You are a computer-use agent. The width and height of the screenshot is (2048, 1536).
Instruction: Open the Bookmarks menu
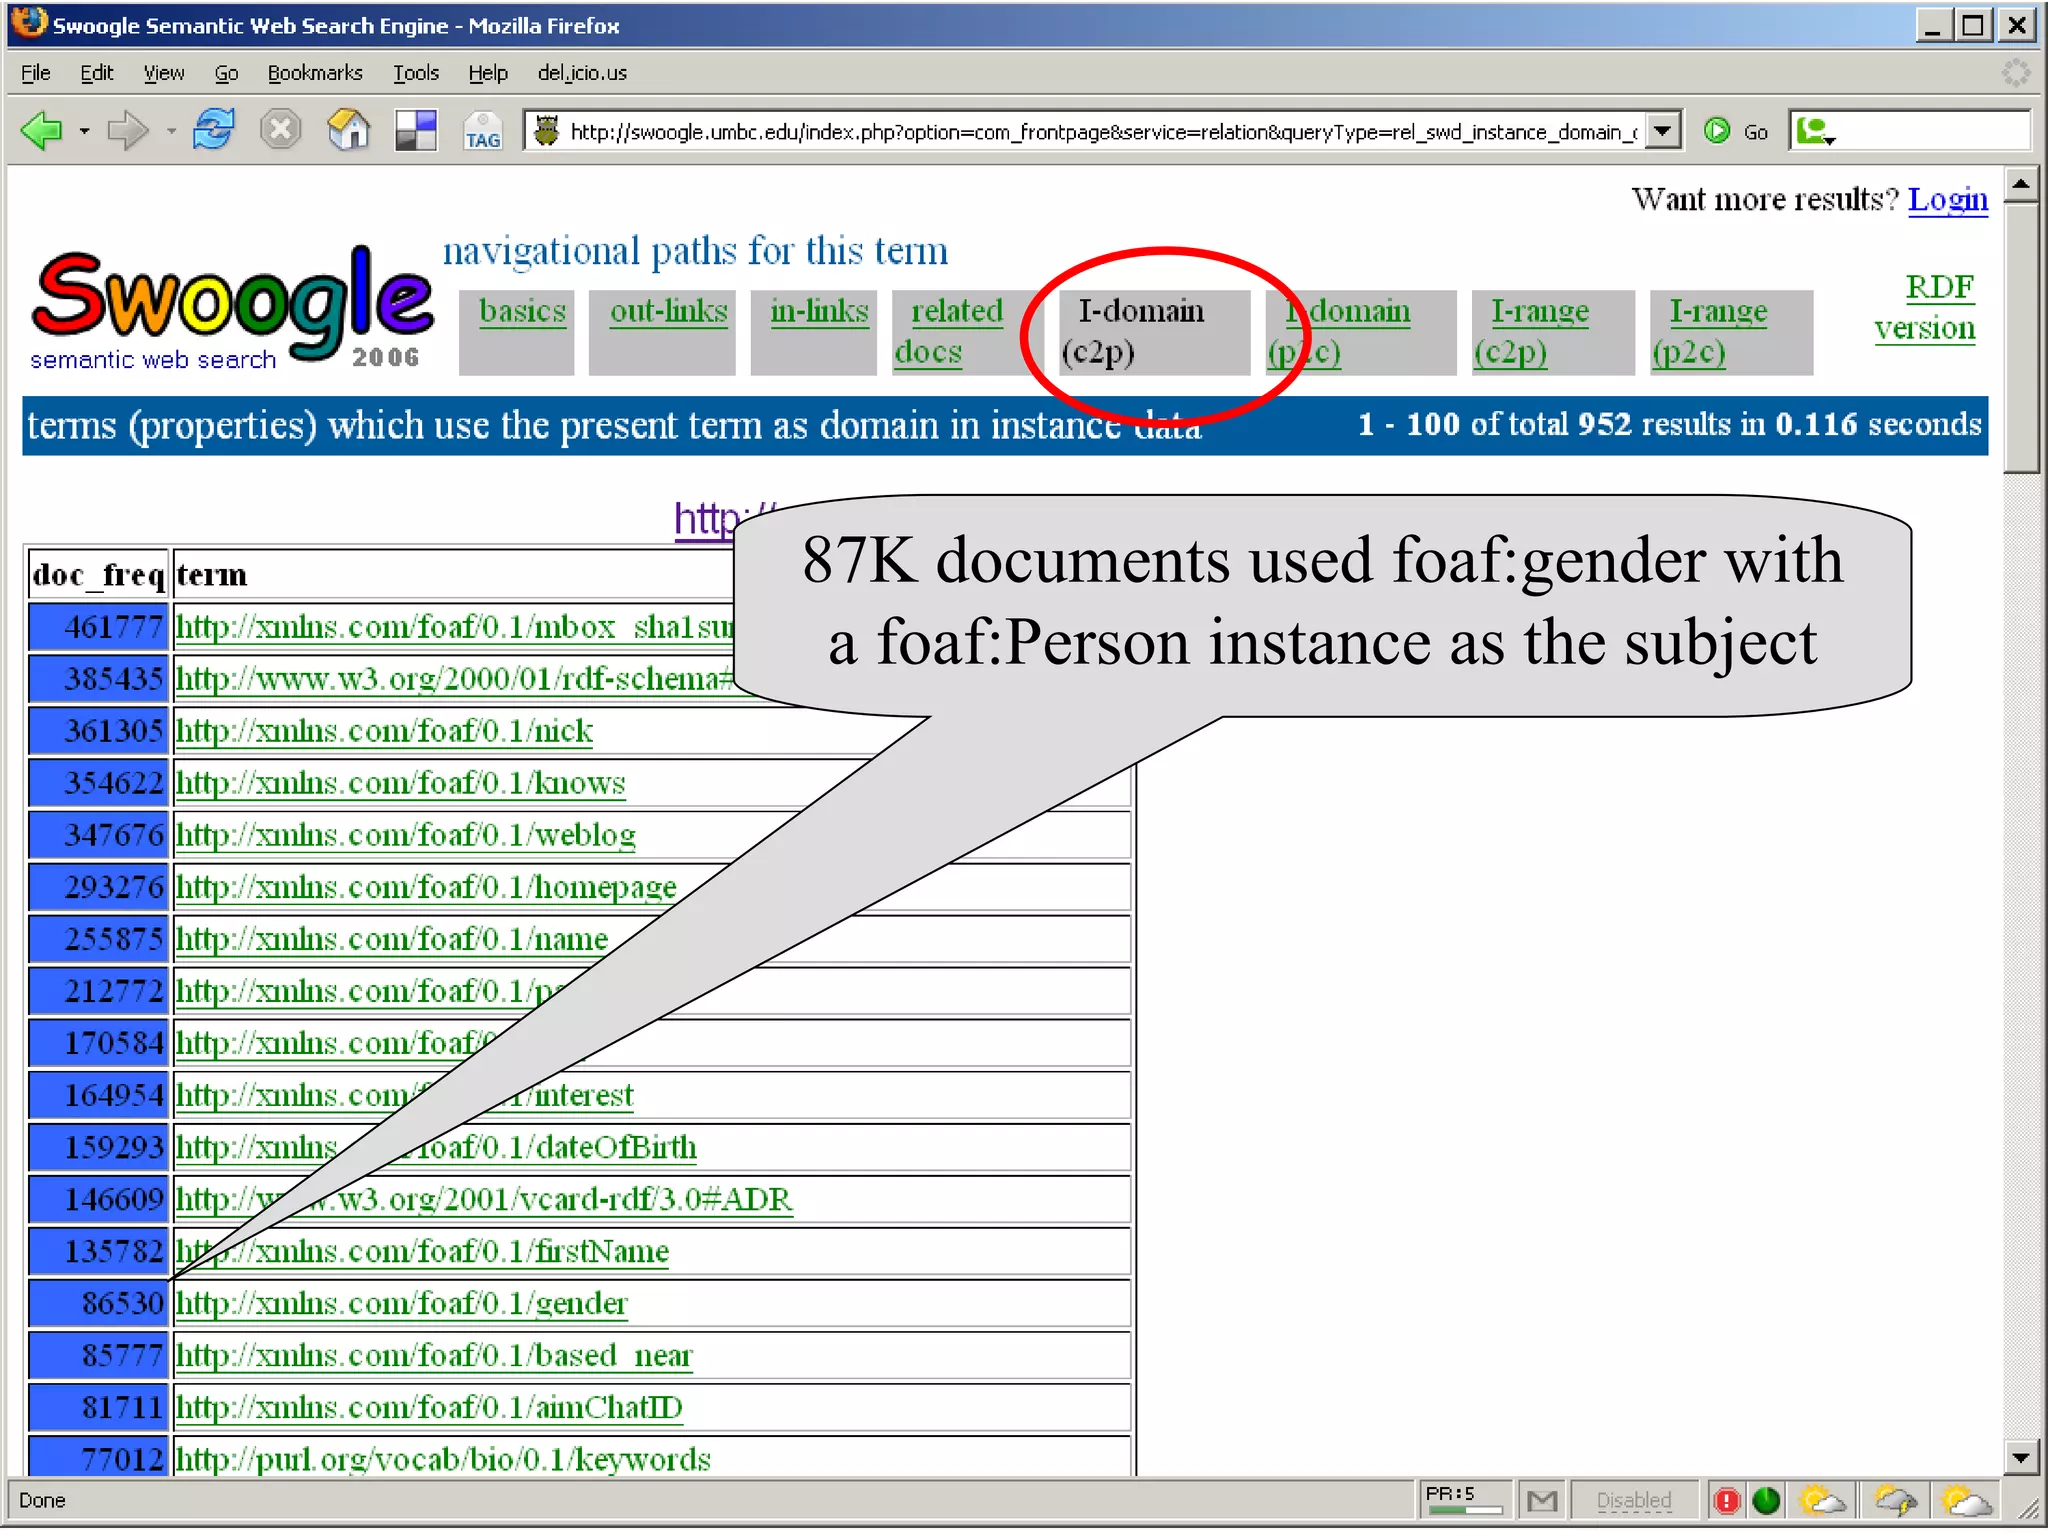pyautogui.click(x=314, y=73)
